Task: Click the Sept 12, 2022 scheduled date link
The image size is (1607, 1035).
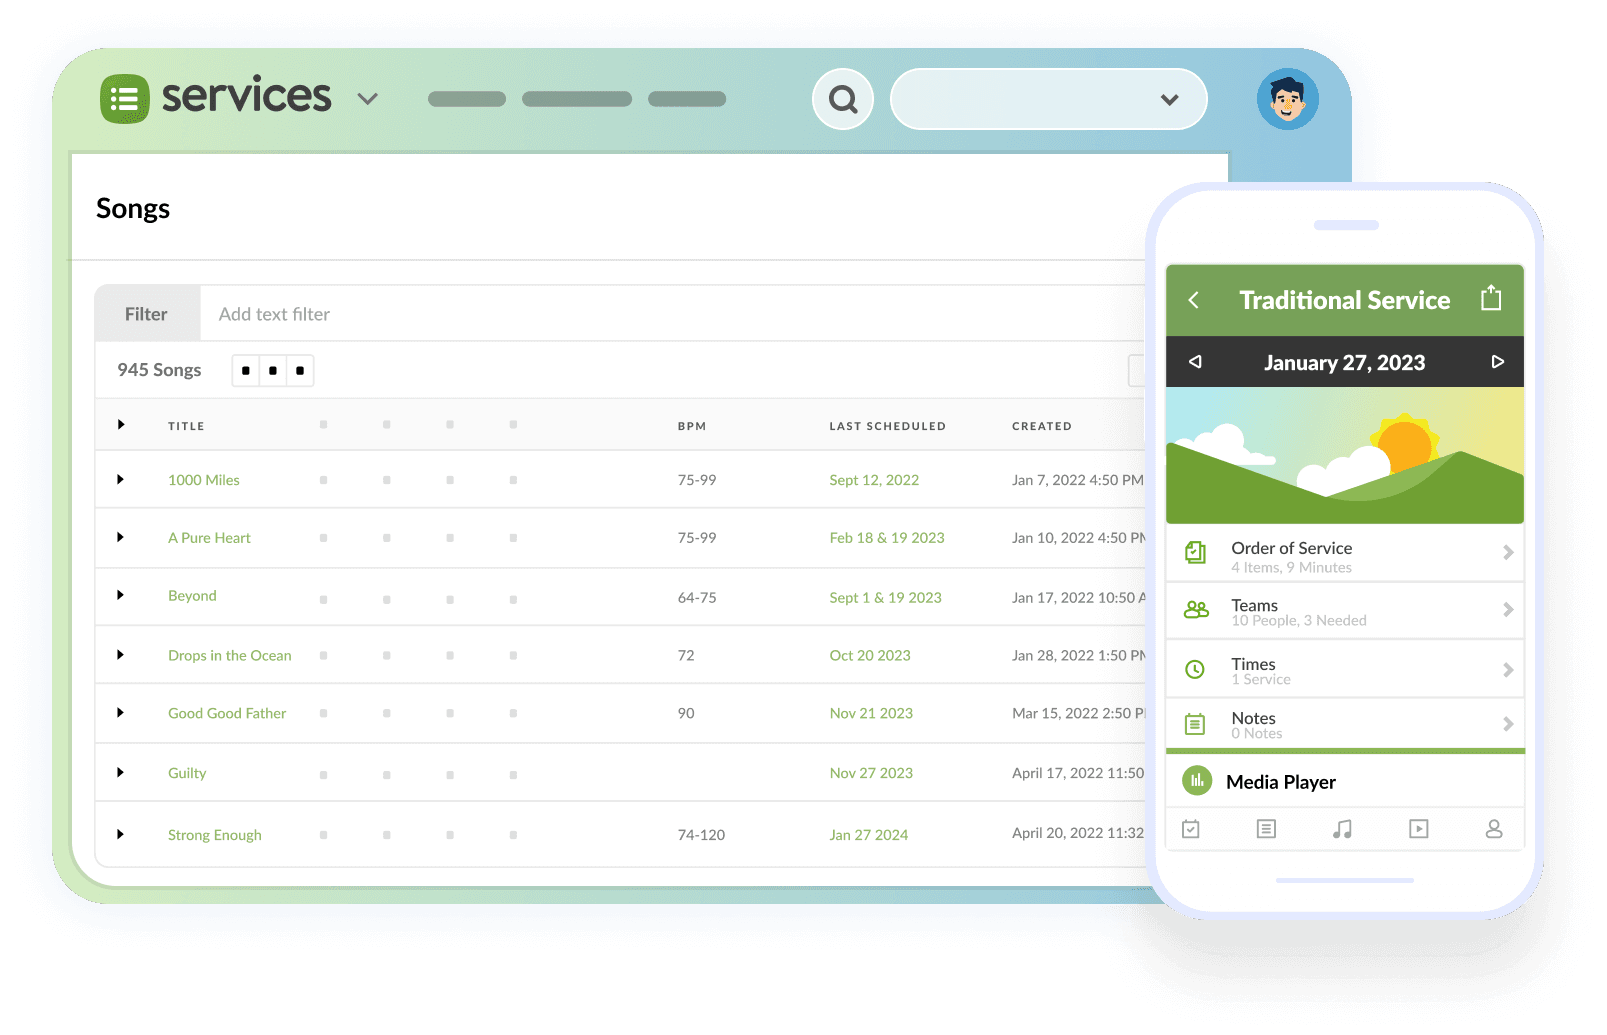Action: (x=874, y=479)
